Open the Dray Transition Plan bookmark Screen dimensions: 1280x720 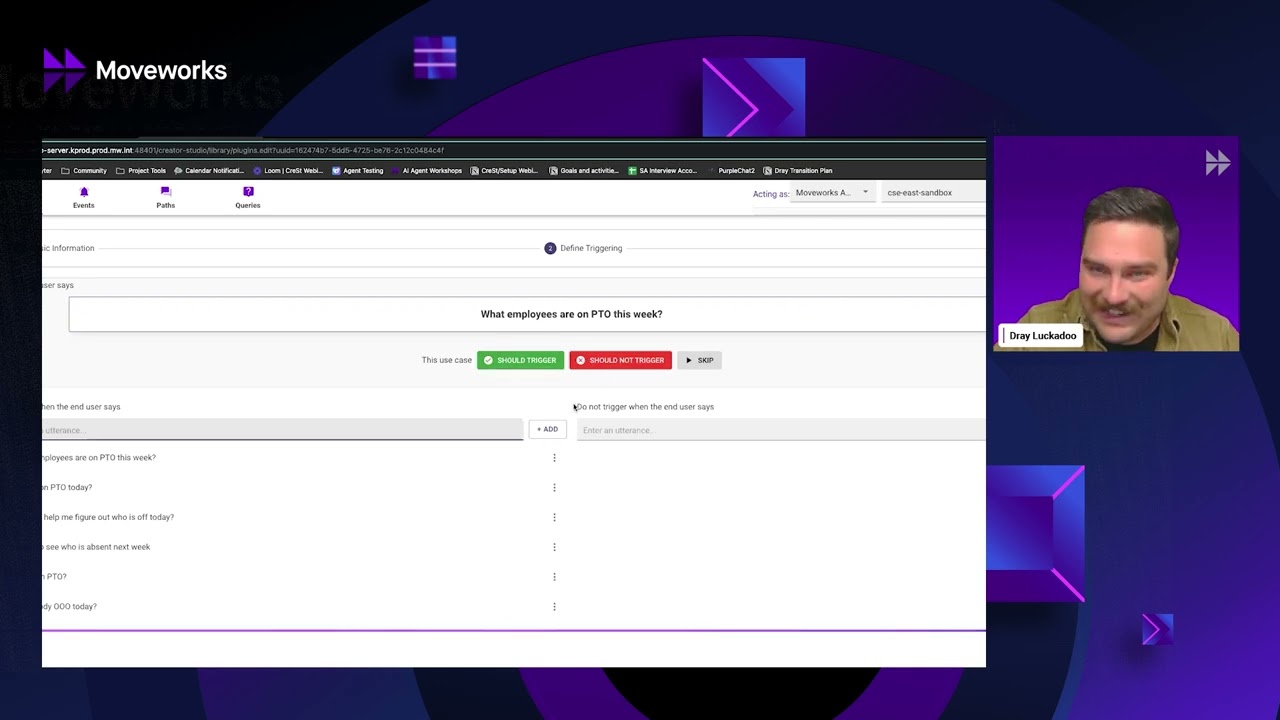point(797,171)
